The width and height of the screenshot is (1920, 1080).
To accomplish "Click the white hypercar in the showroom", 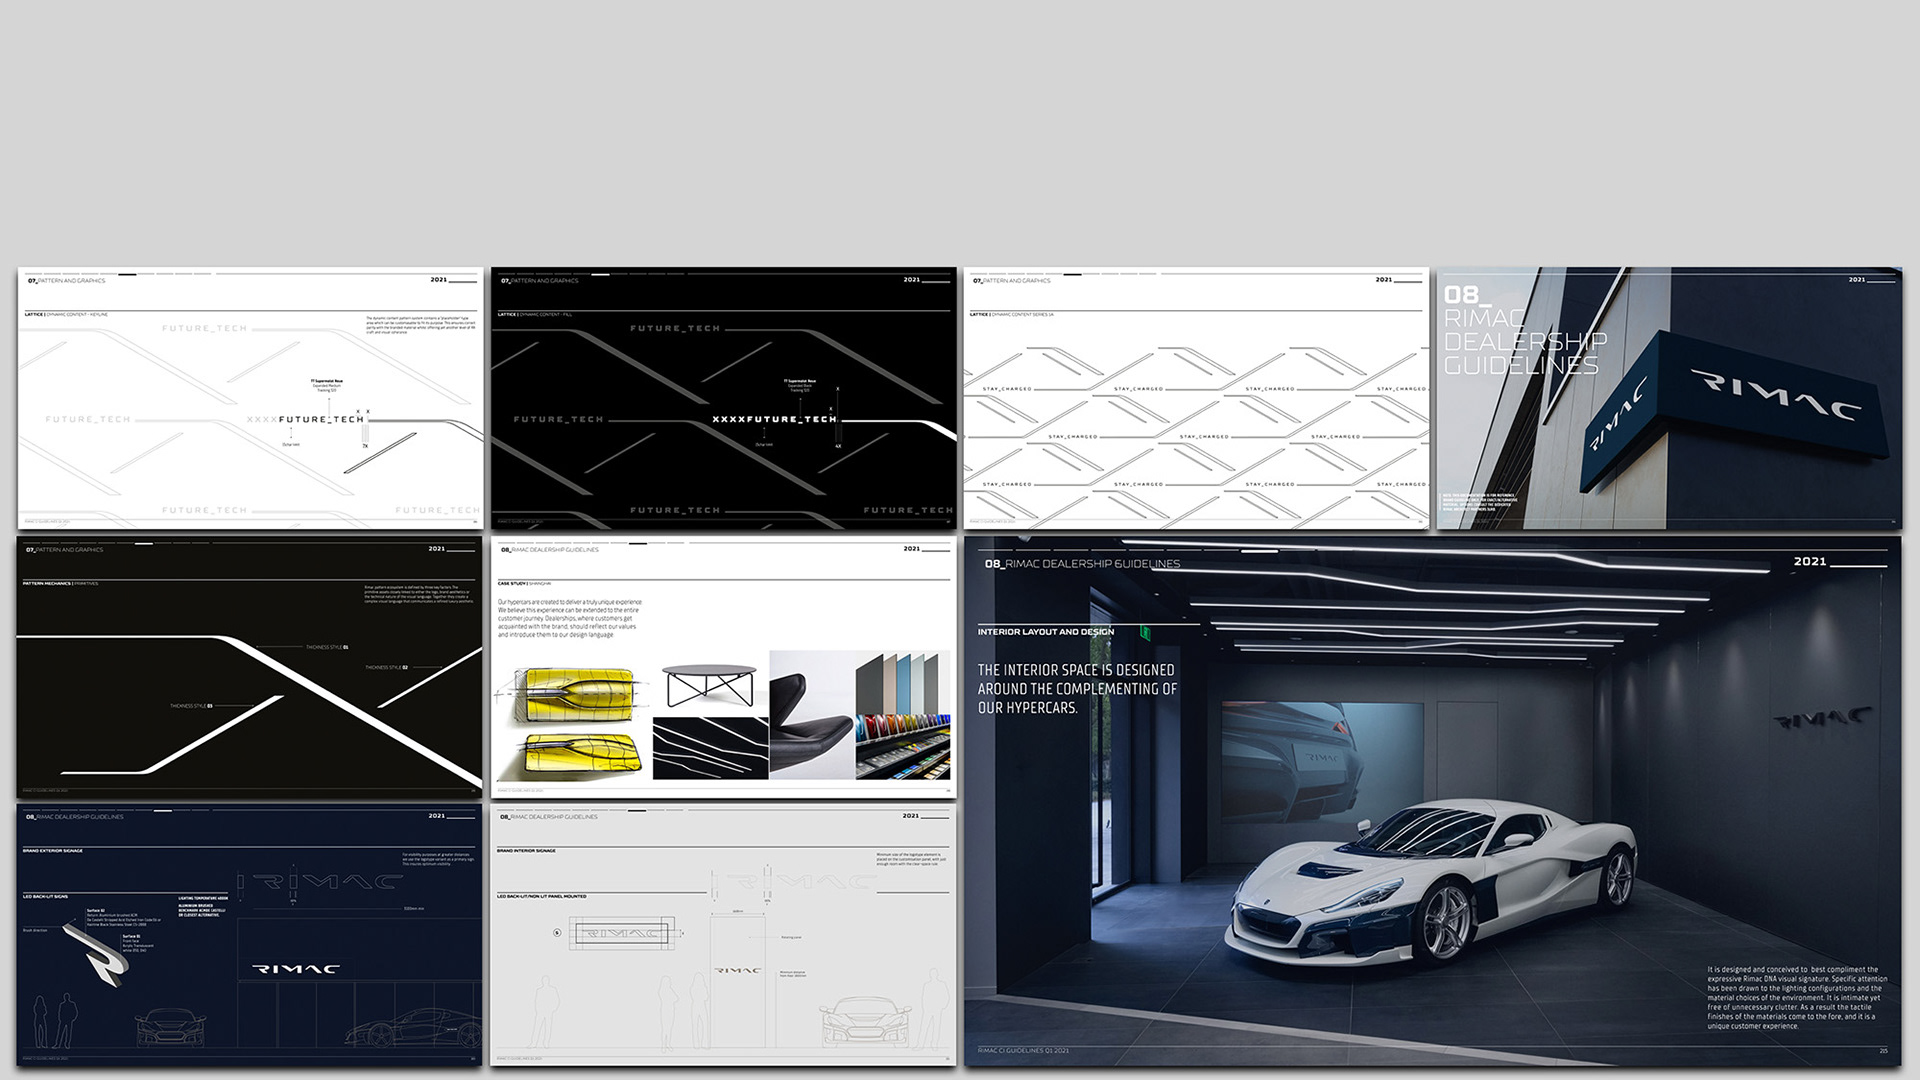I will (1431, 886).
